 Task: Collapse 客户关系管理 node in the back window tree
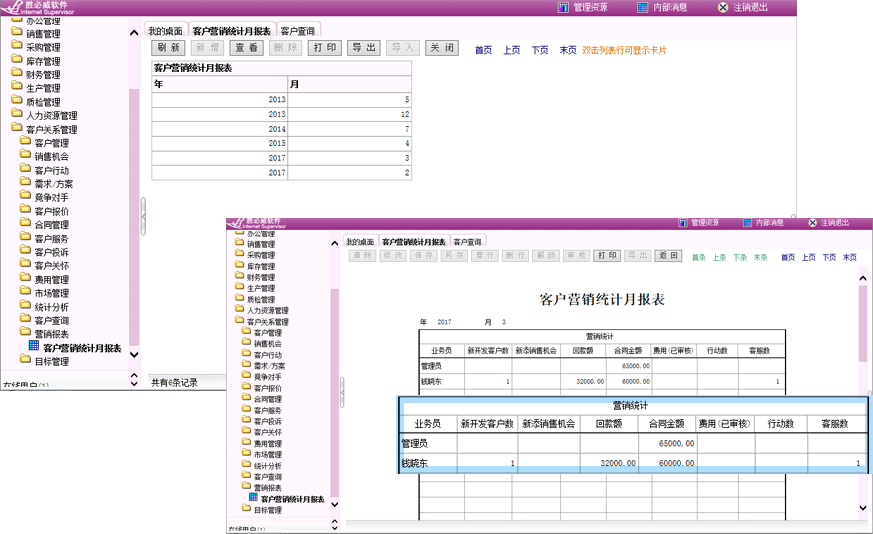[x=17, y=128]
